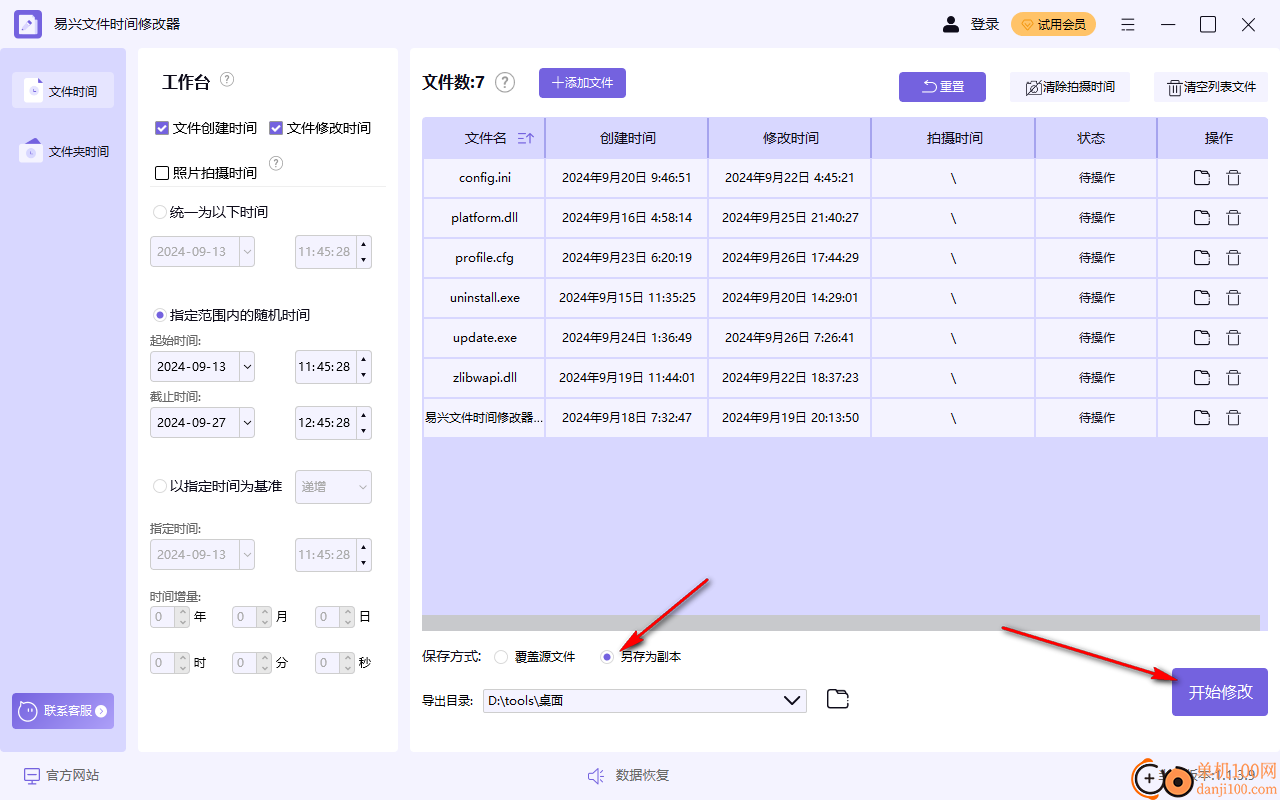Click 创建时间 column header

coord(627,138)
